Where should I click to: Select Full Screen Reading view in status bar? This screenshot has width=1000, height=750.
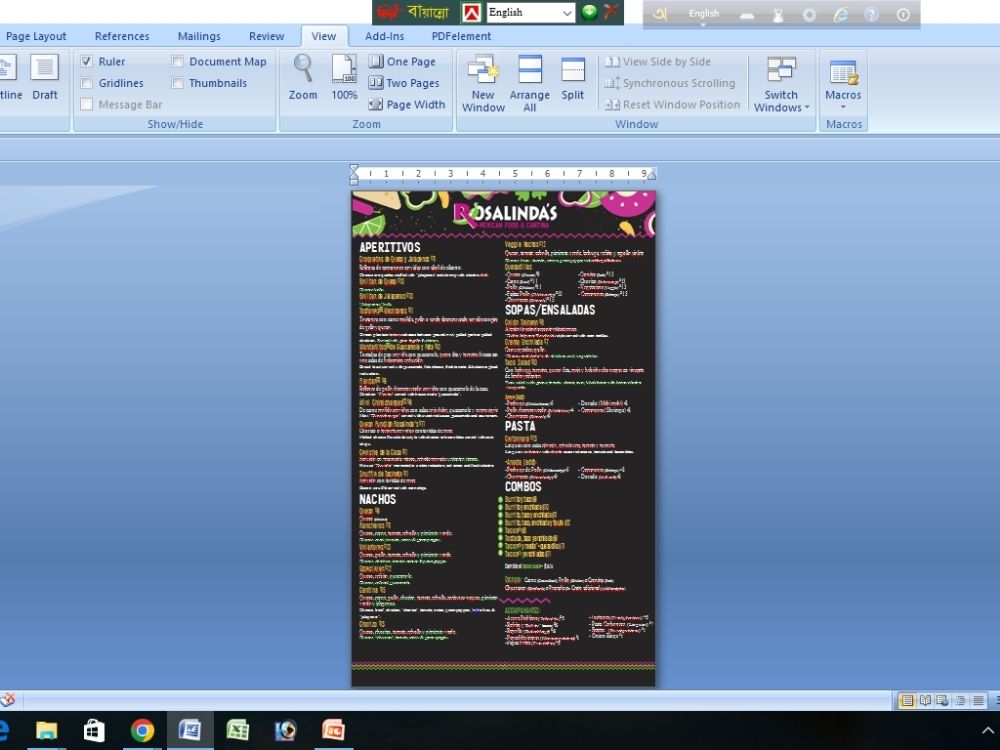coord(925,701)
